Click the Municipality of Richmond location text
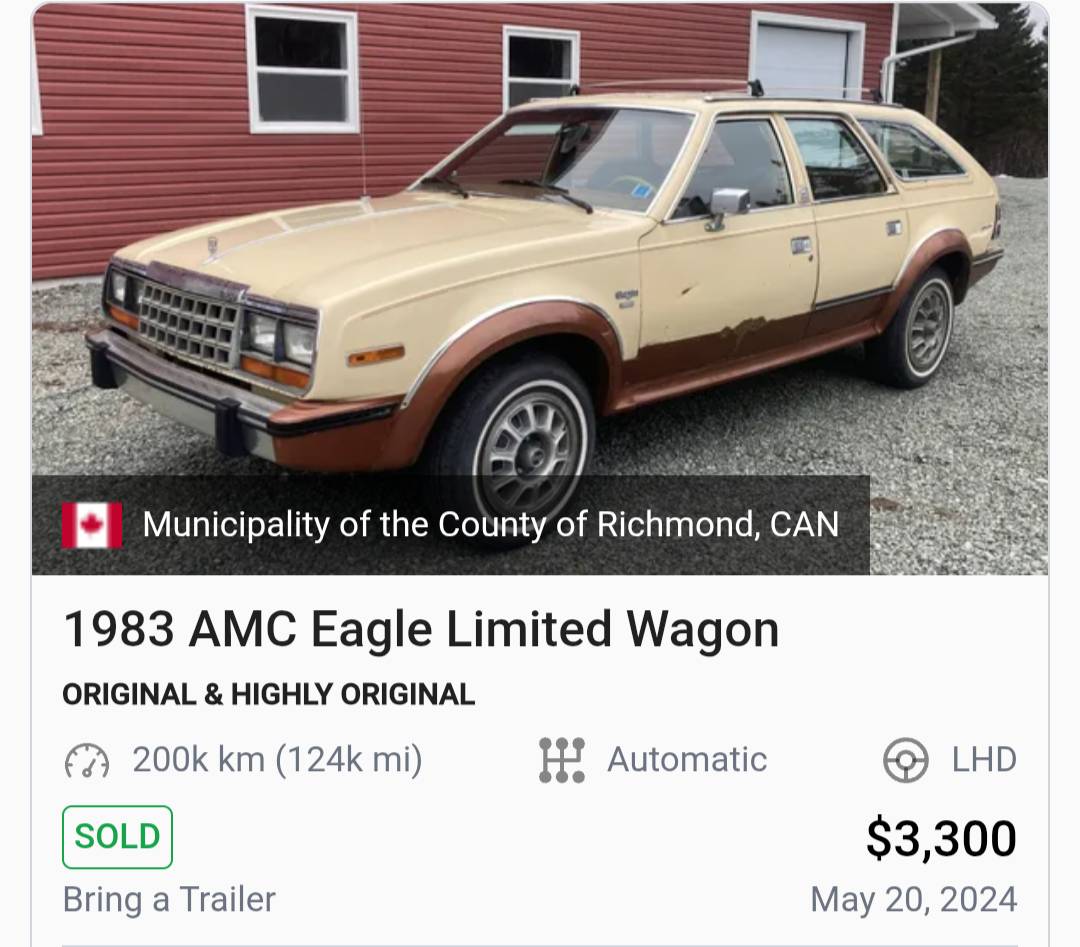The image size is (1080, 947). [x=490, y=524]
